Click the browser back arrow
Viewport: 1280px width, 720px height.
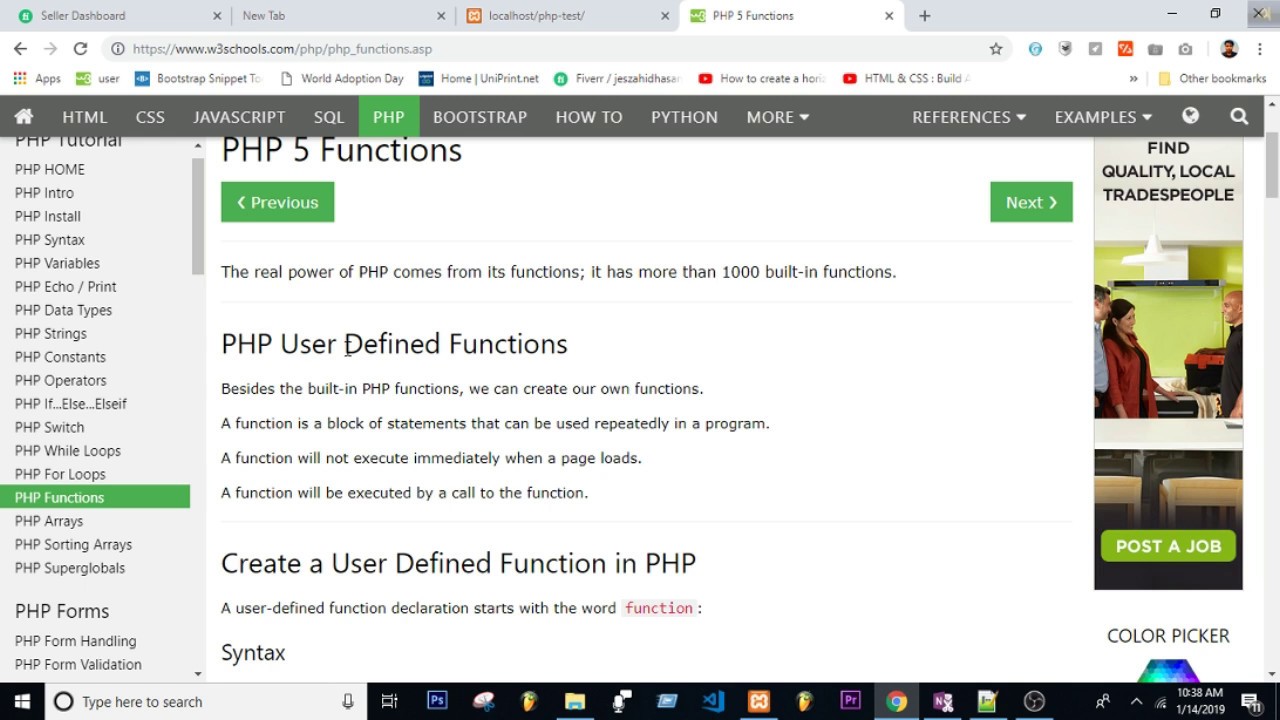[20, 48]
